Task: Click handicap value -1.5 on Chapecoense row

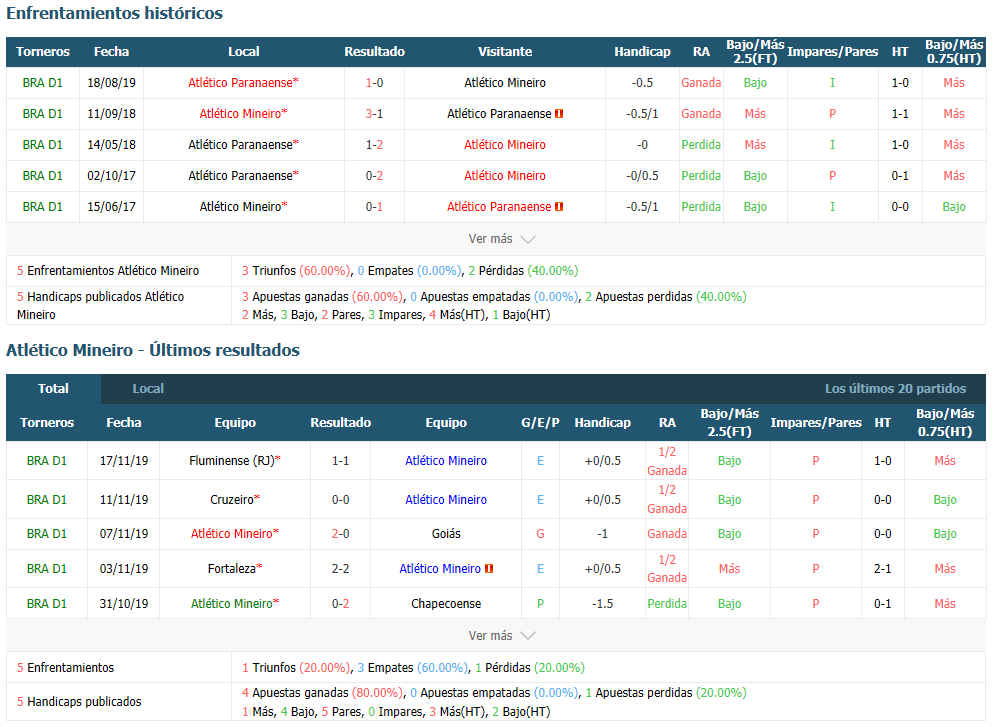Action: click(x=602, y=603)
